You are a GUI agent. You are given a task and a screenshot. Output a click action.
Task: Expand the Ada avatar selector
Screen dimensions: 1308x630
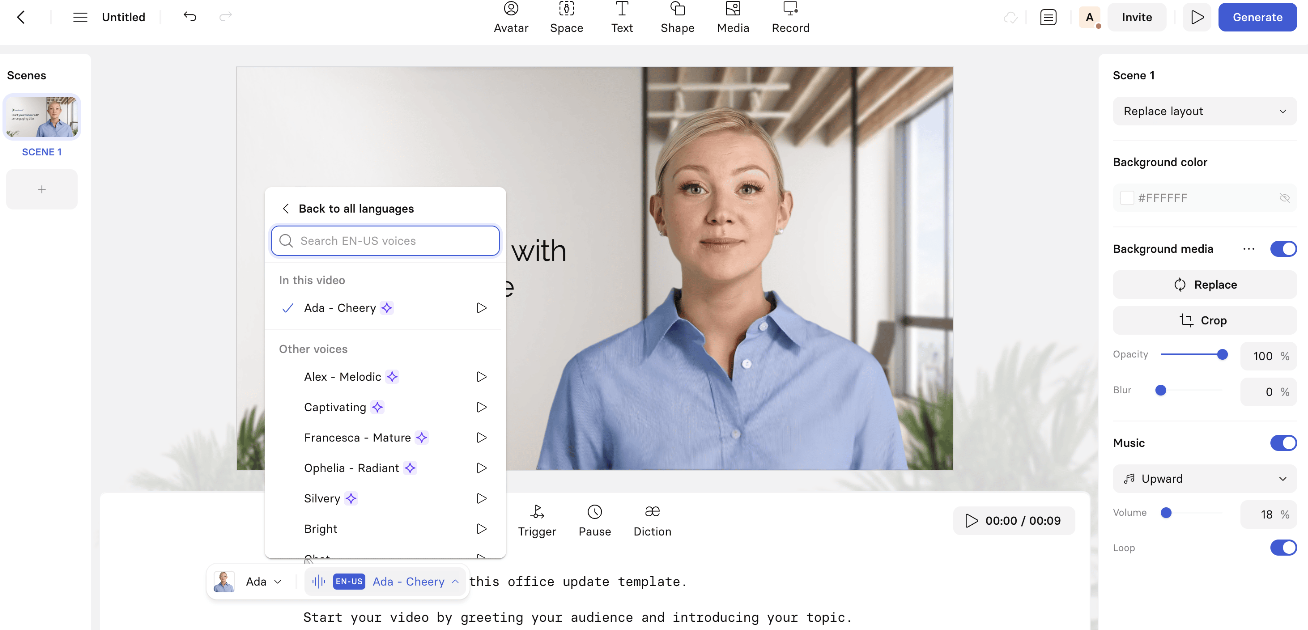coord(250,581)
